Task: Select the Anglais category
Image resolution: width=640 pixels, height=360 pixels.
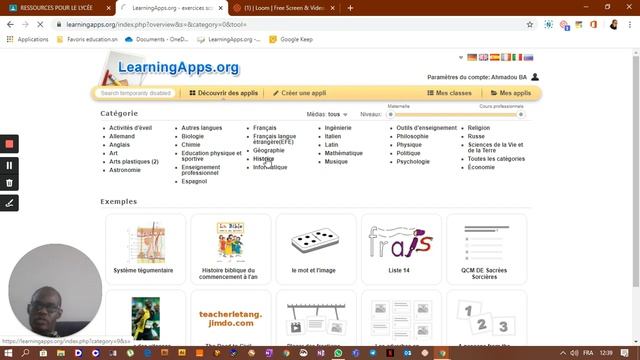Action: (x=120, y=145)
